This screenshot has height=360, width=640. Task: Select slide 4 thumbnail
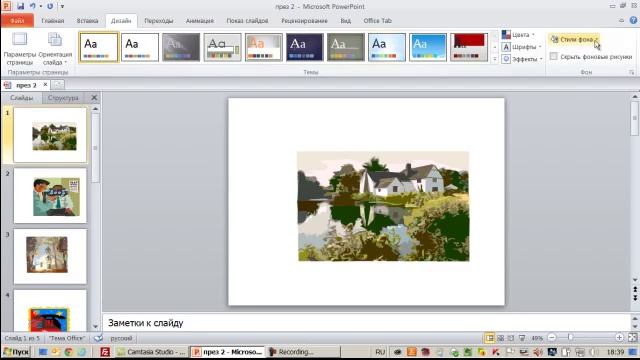(50, 311)
